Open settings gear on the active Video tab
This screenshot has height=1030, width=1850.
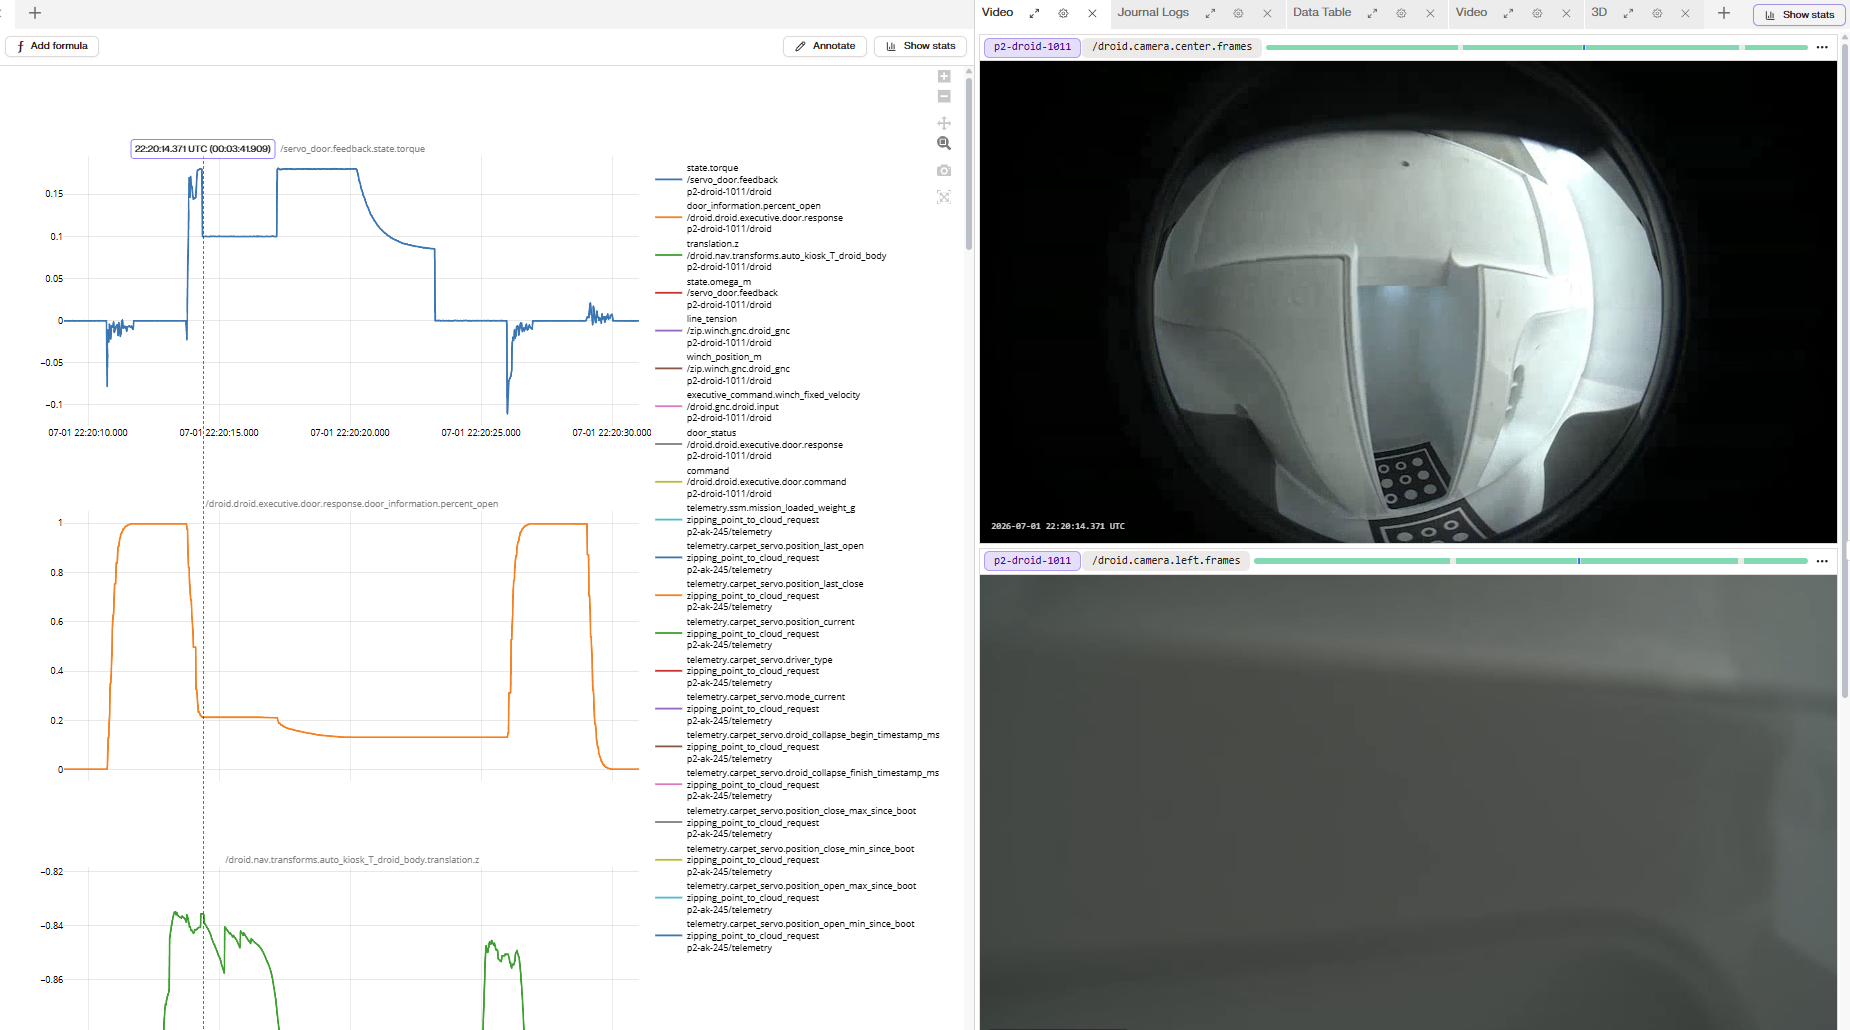pyautogui.click(x=1063, y=13)
